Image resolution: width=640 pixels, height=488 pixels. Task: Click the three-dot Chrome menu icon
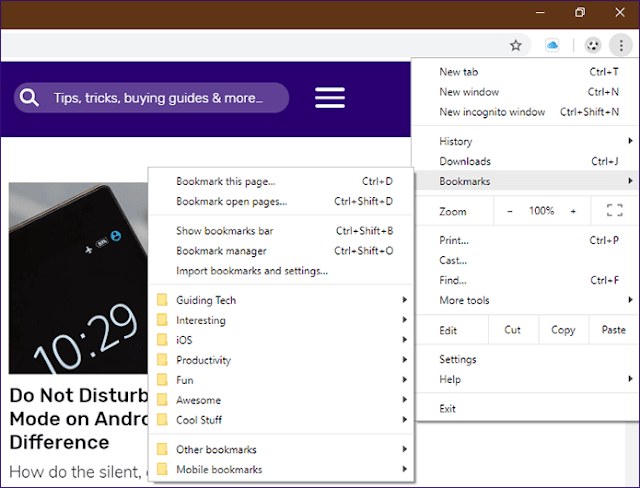pos(621,45)
